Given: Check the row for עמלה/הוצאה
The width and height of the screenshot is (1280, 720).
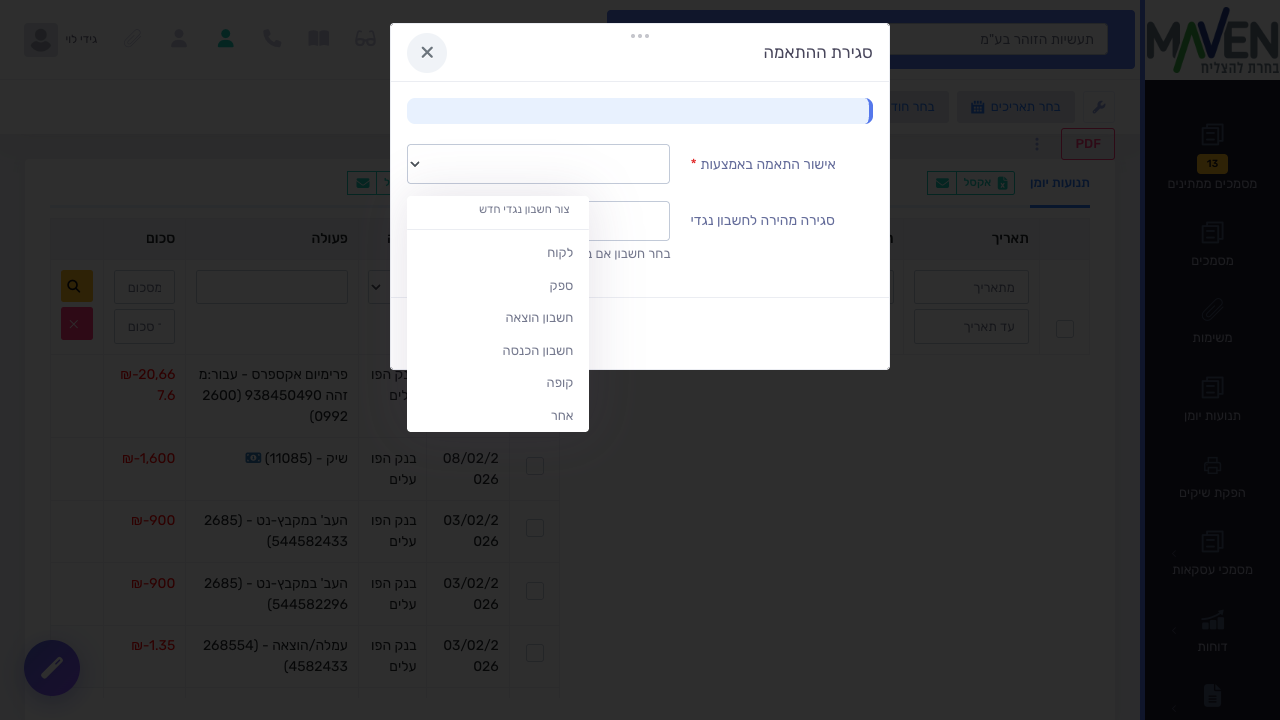Looking at the screenshot, I should click(x=535, y=653).
